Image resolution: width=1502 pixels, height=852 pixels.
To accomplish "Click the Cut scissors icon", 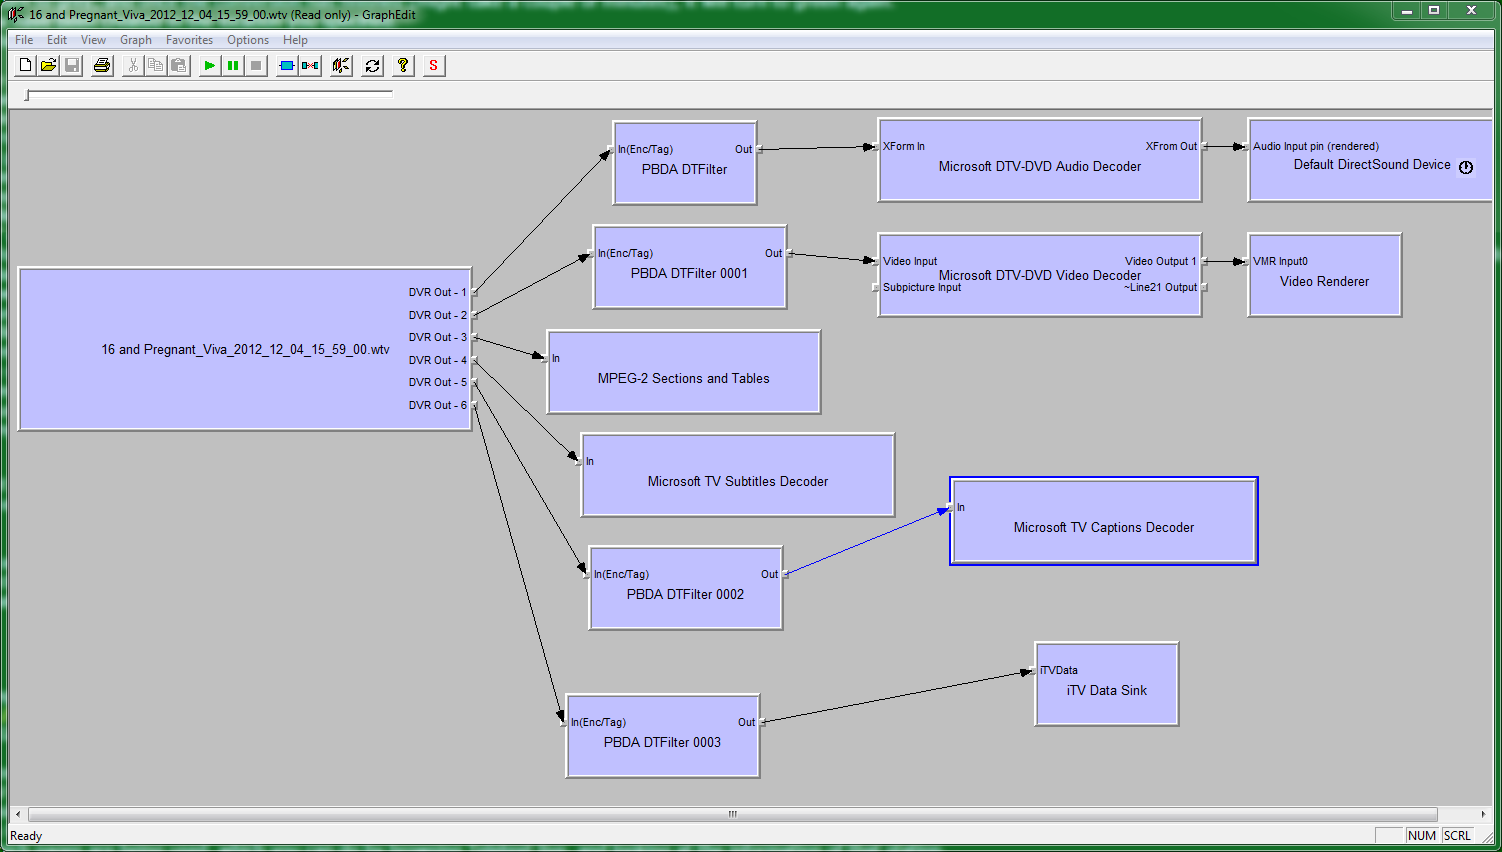I will (132, 65).
